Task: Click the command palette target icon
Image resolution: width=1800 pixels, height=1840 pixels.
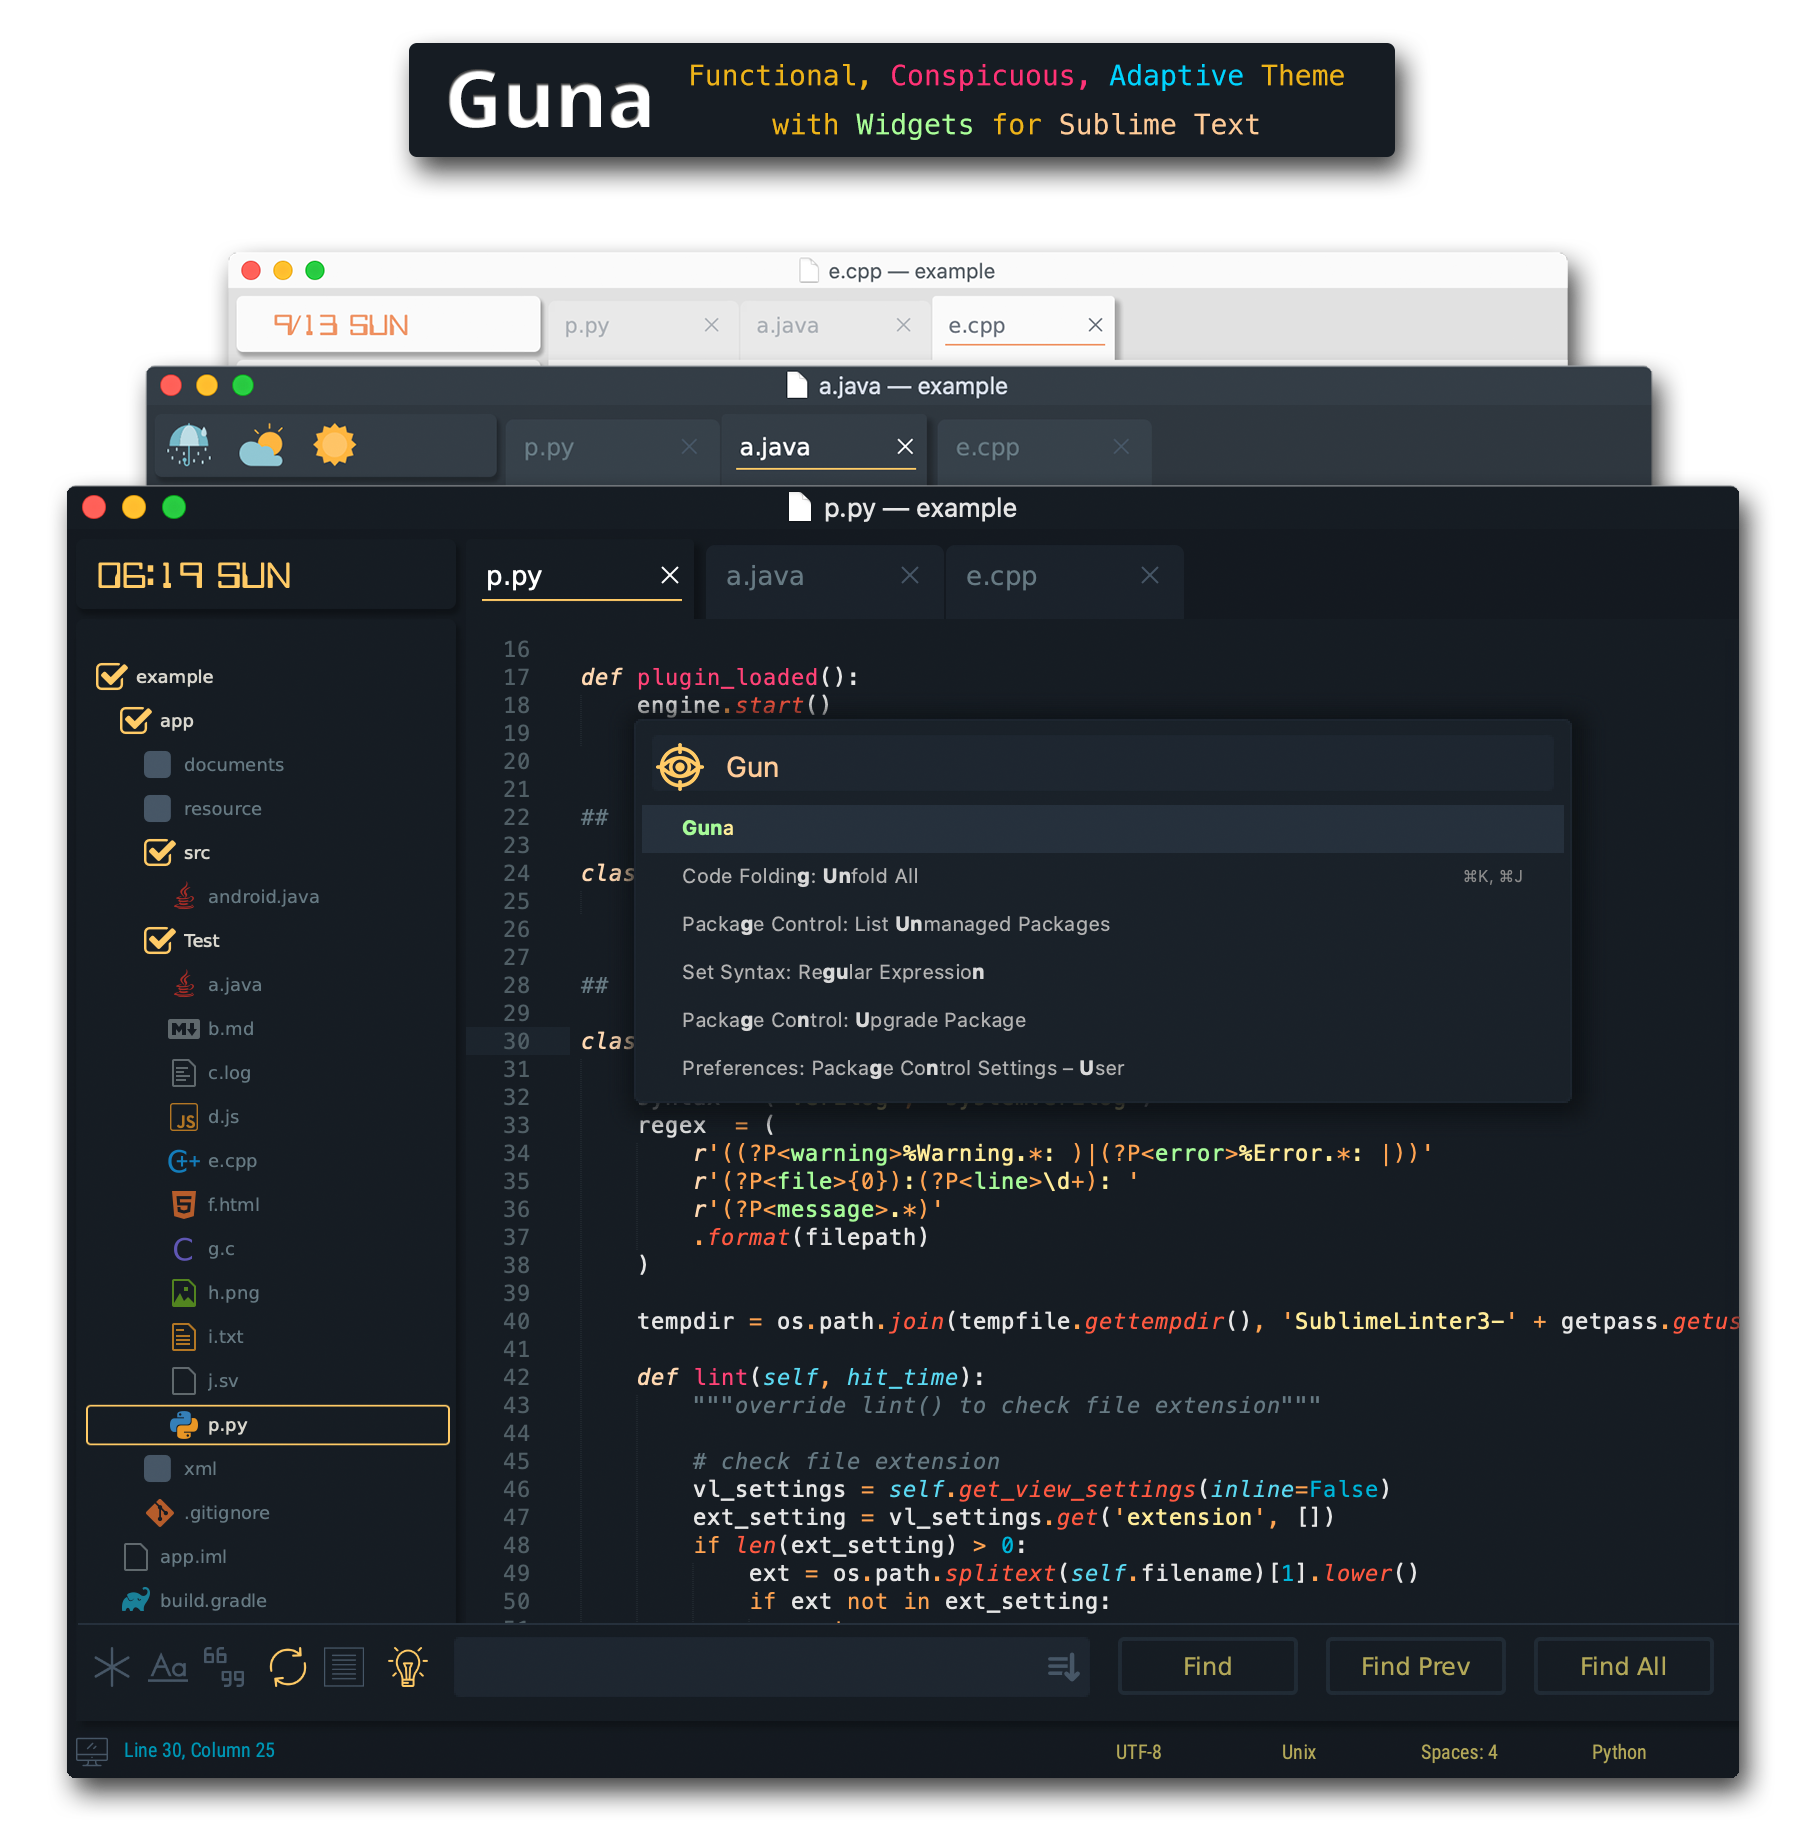Action: 680,767
